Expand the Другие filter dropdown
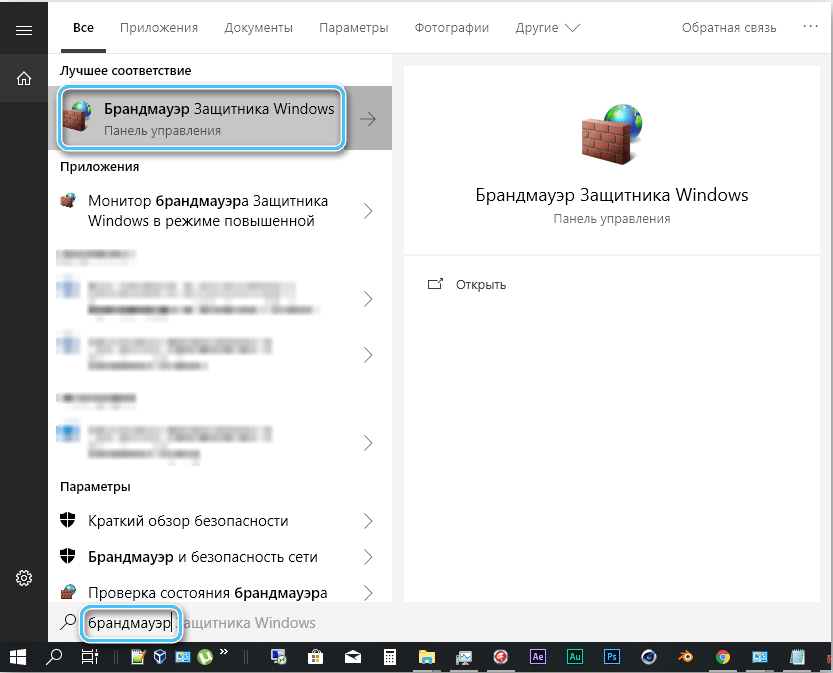Image resolution: width=833 pixels, height=673 pixels. 547,28
